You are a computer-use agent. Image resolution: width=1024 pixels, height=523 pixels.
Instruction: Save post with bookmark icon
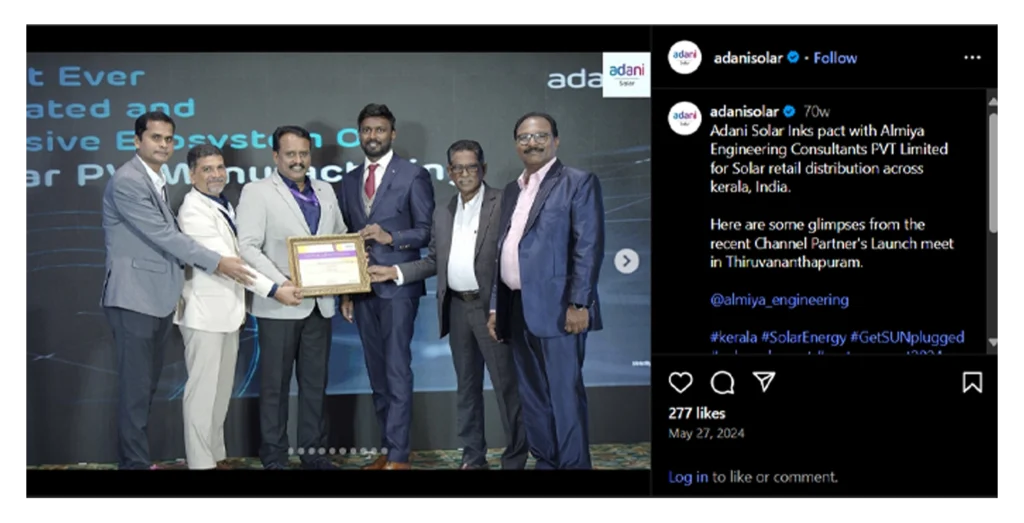click(x=972, y=383)
